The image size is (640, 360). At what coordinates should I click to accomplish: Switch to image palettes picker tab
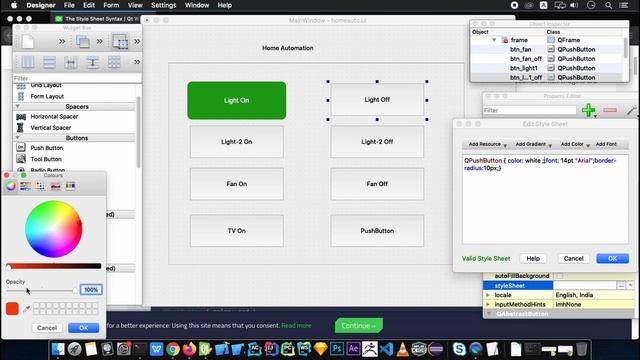click(56, 186)
